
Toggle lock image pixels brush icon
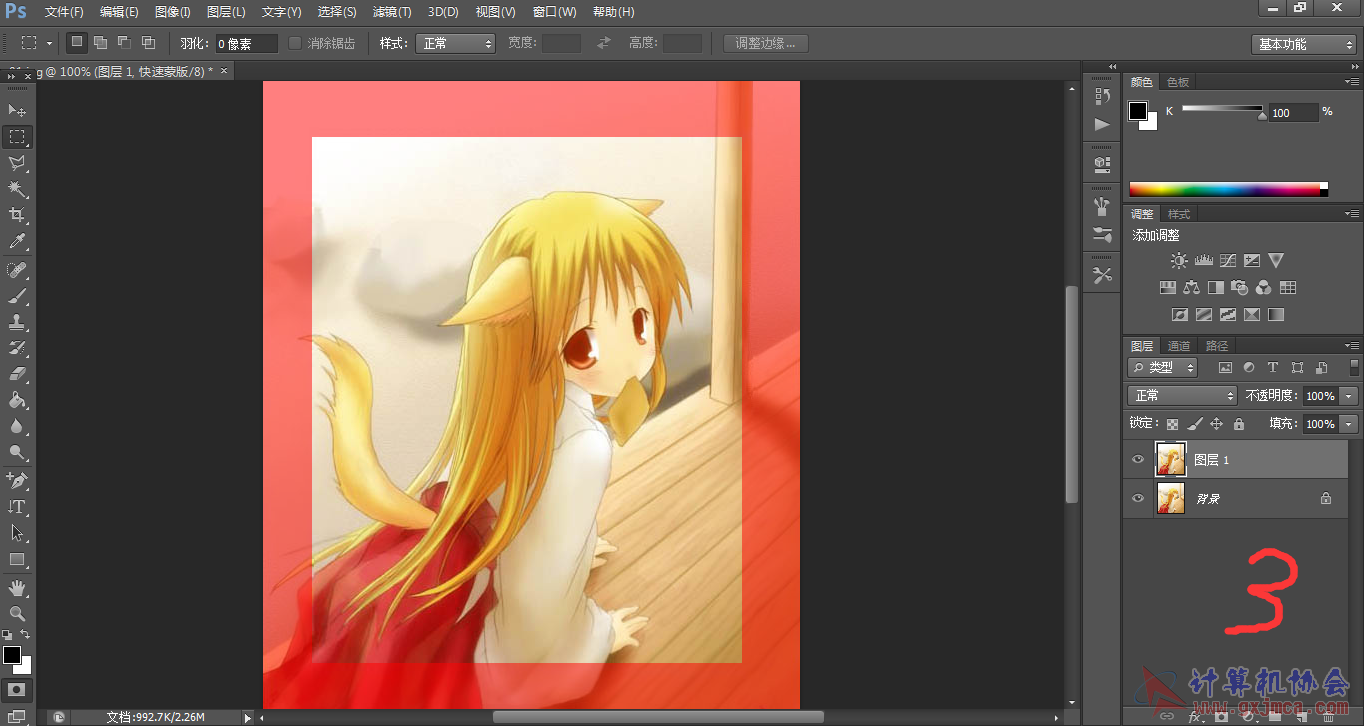click(1195, 424)
